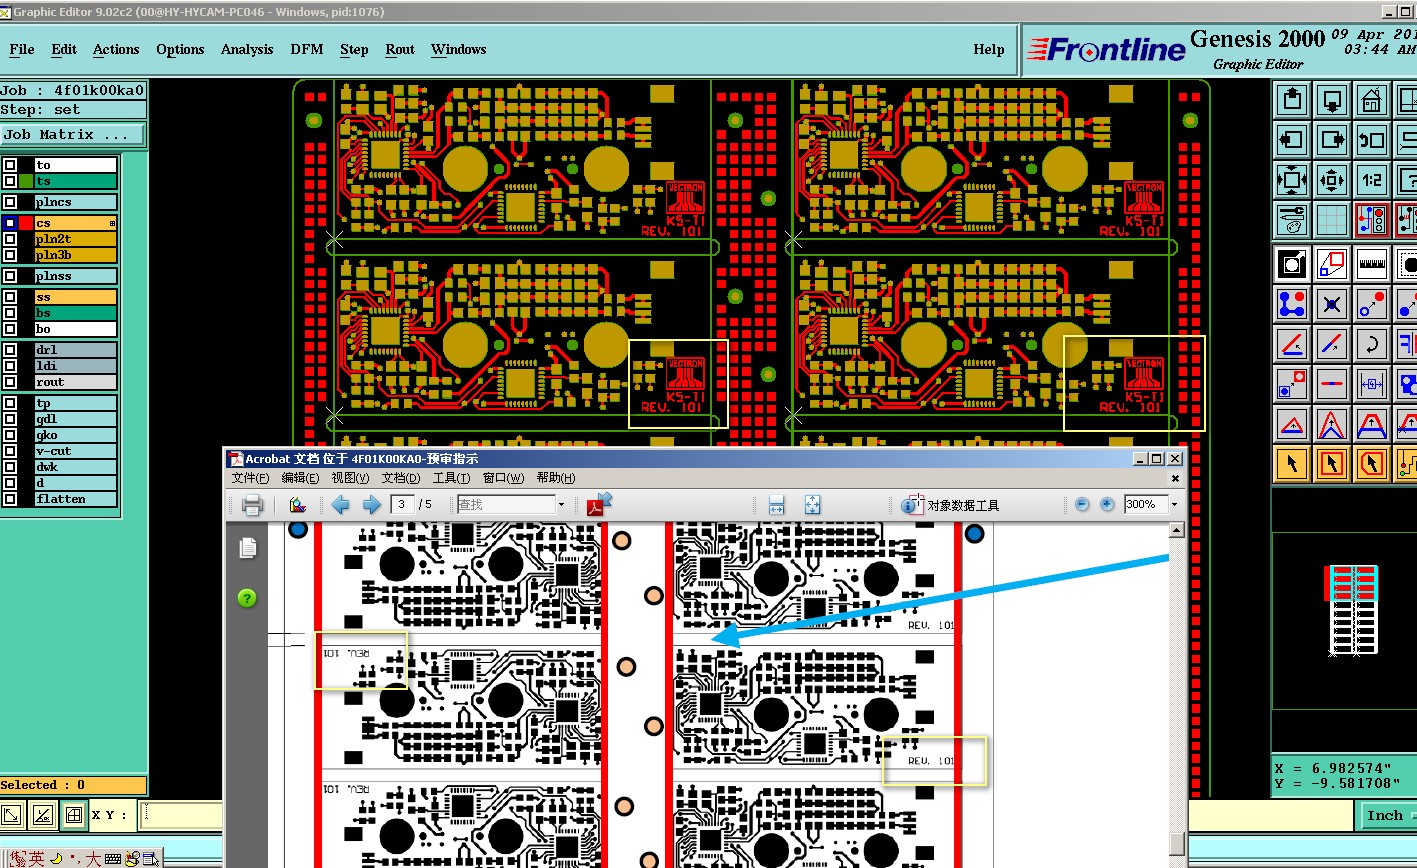
Task: Open Acrobat 文件(F) menu
Action: (250, 478)
